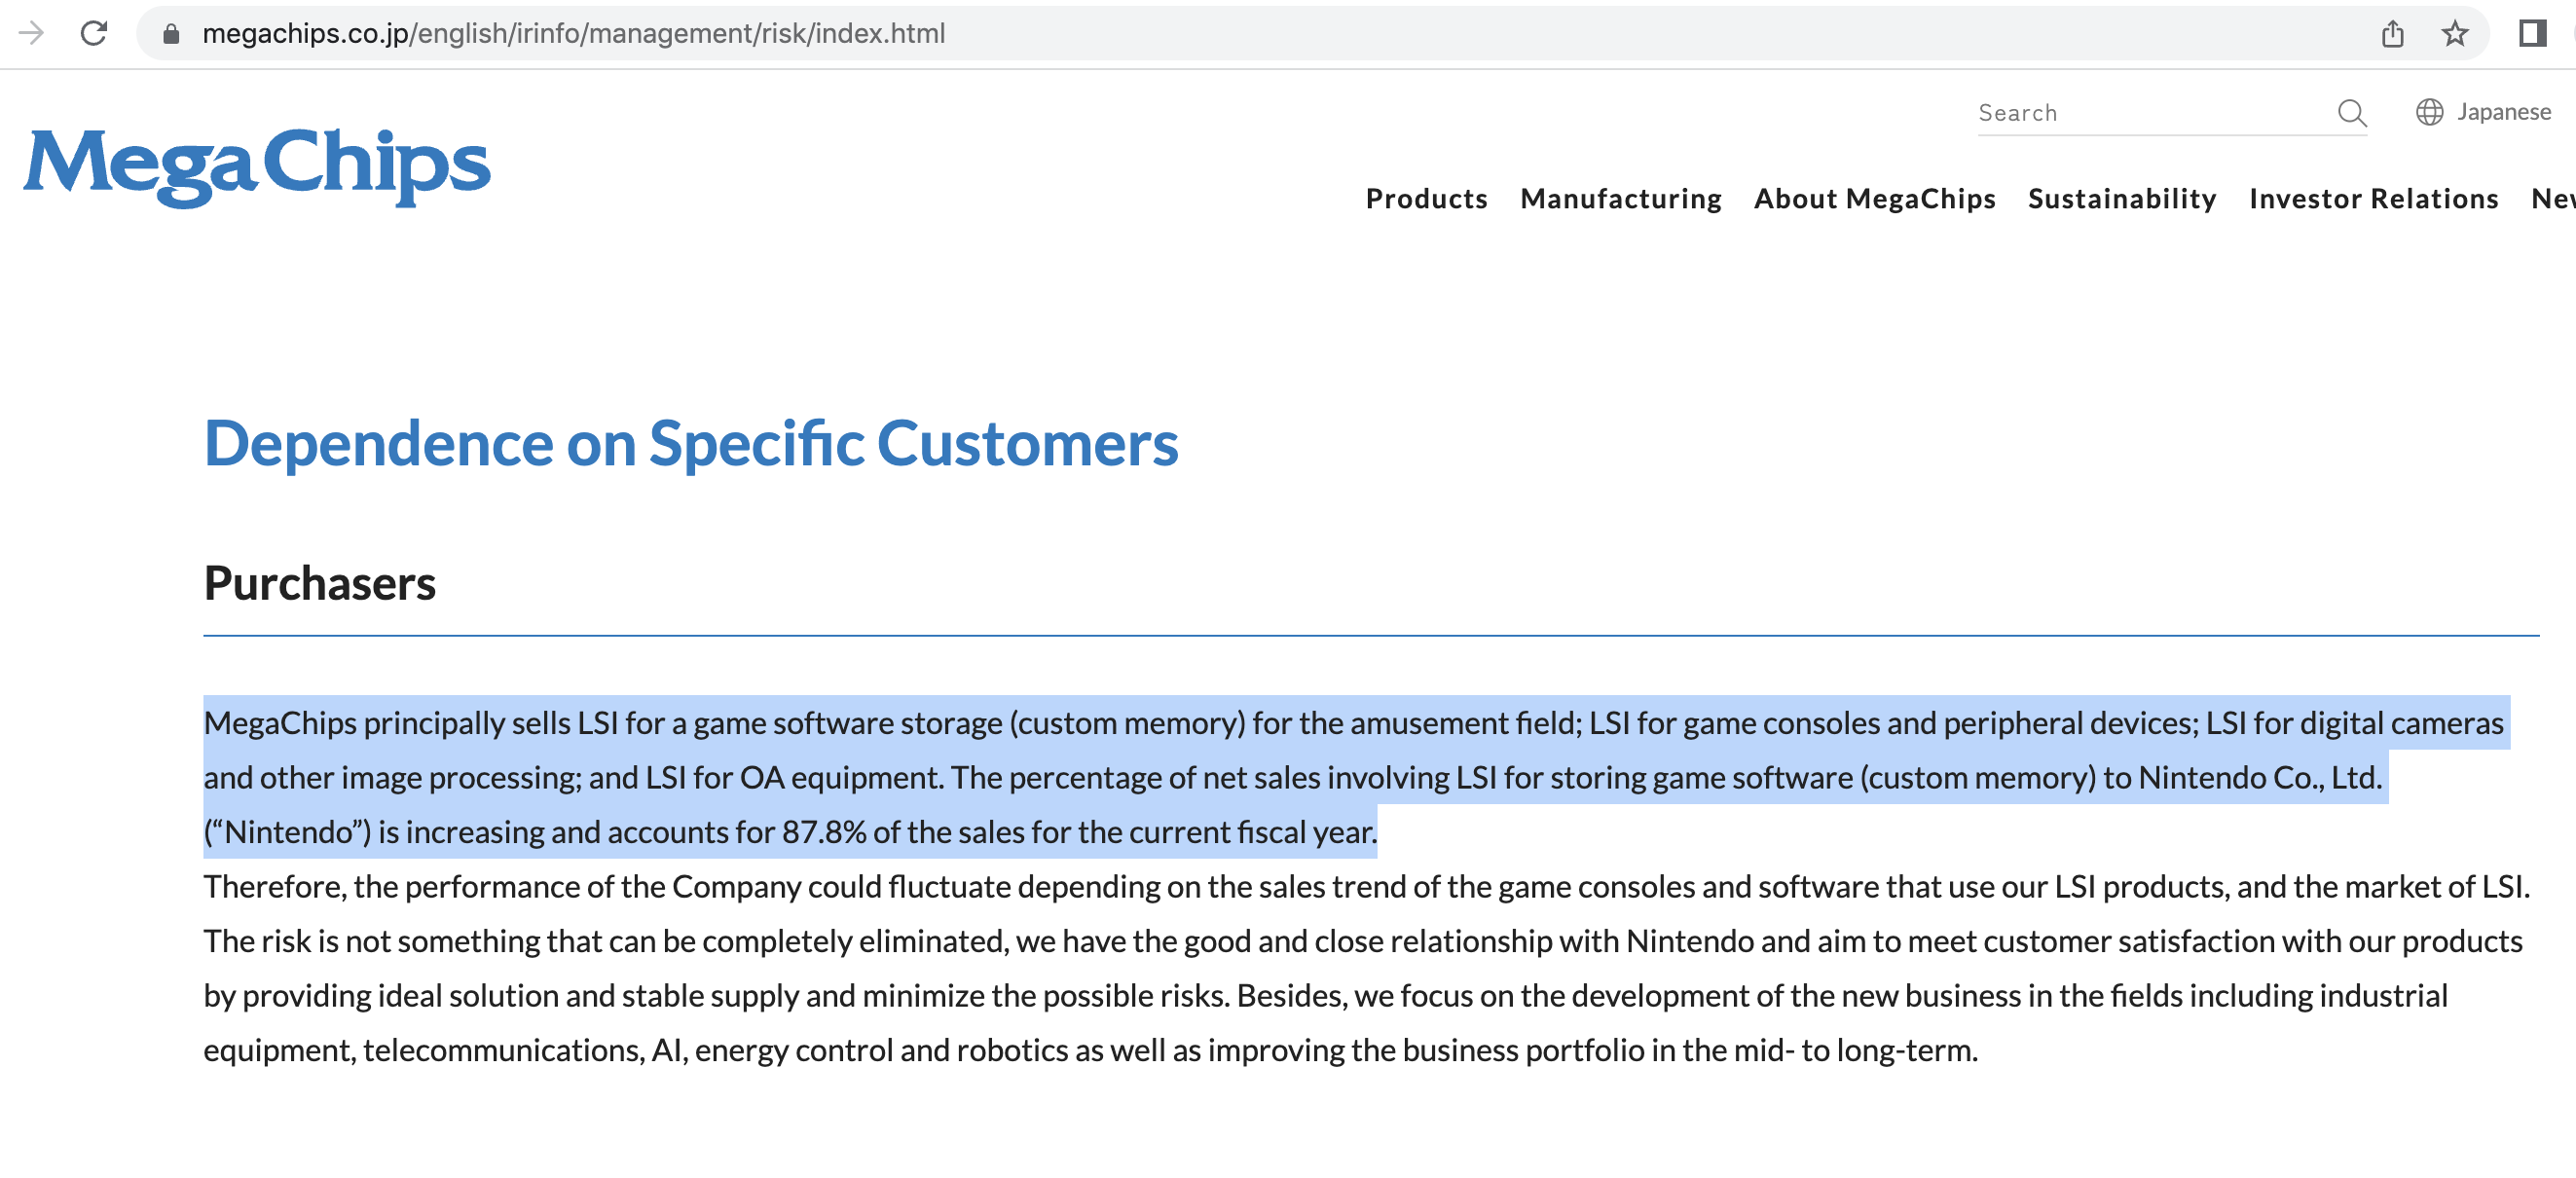Focus the browser address bar
The image size is (2576, 1178).
point(1200,34)
